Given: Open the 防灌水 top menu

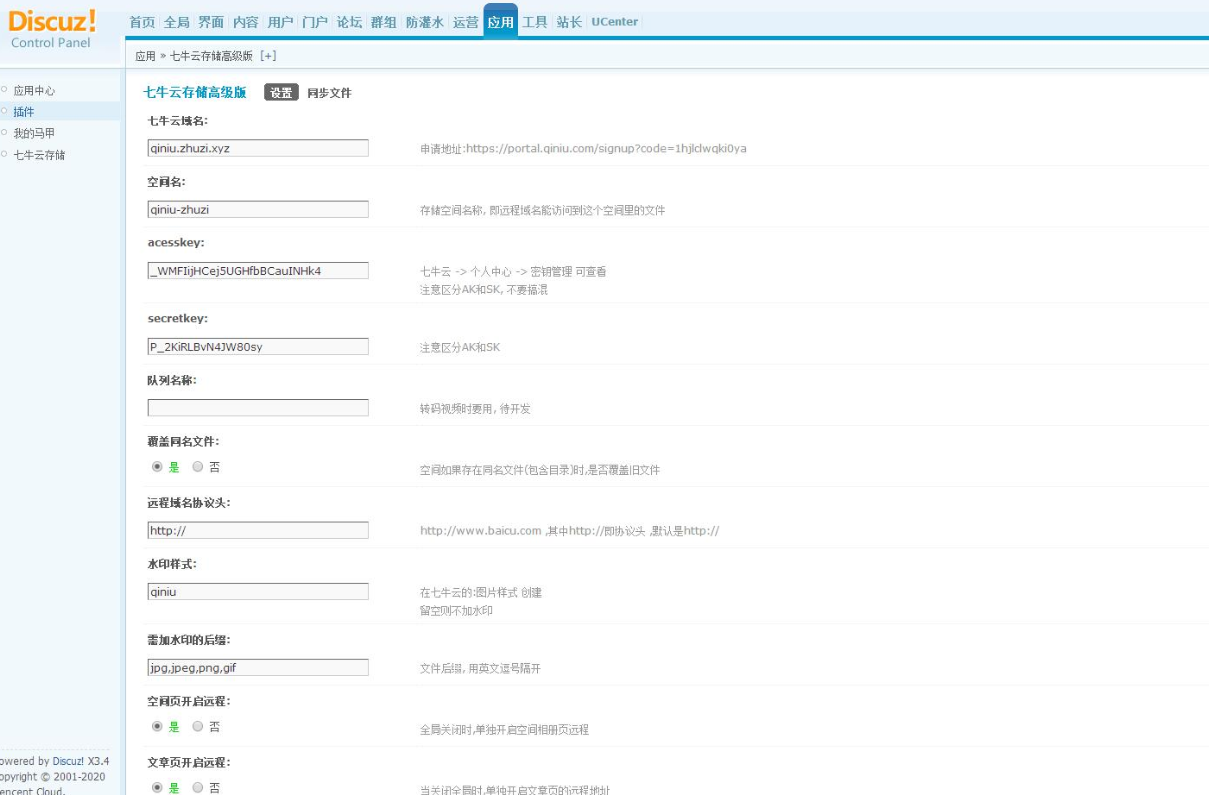Looking at the screenshot, I should (x=425, y=22).
